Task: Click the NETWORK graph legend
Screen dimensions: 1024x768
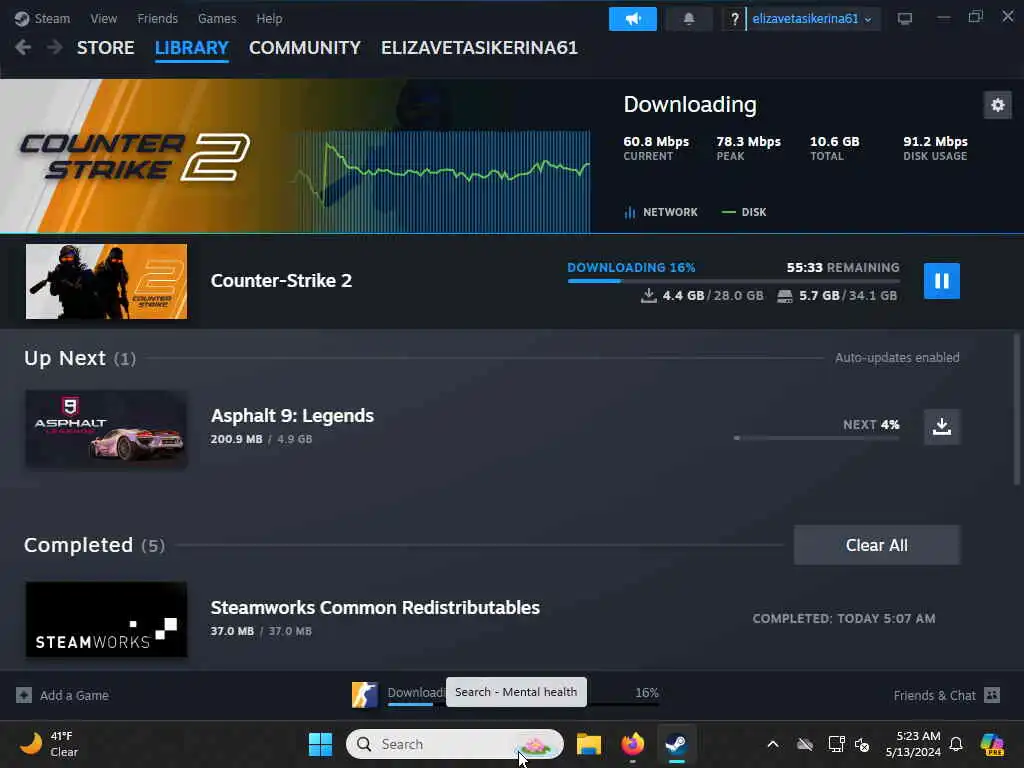Action: point(660,212)
